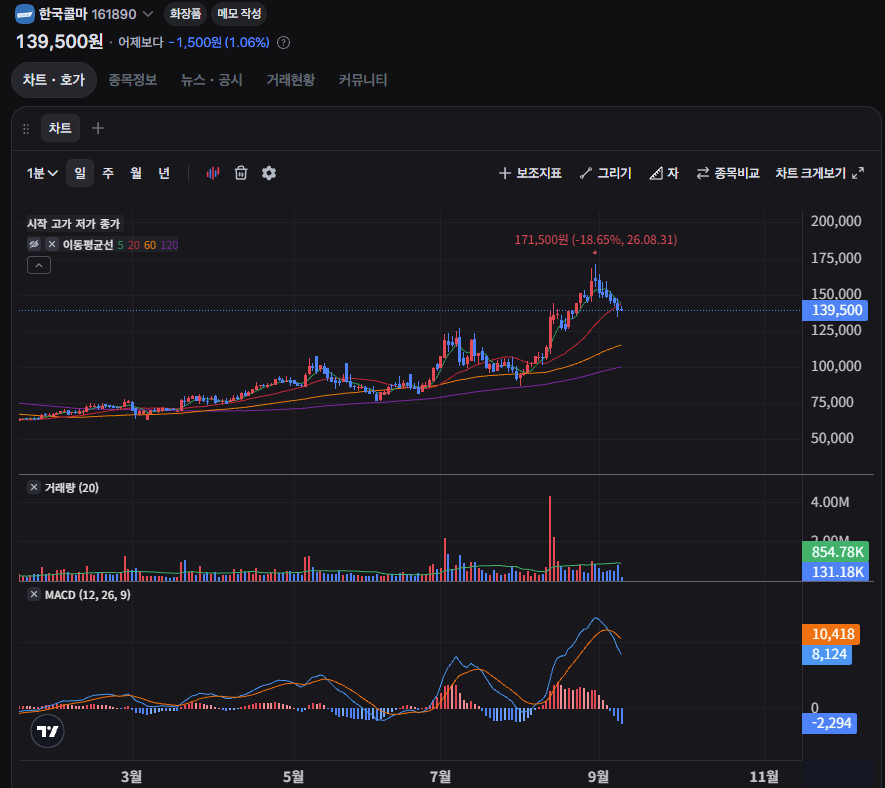Switch to 종목정보 tab
Screen dimensions: 885x788
133,80
